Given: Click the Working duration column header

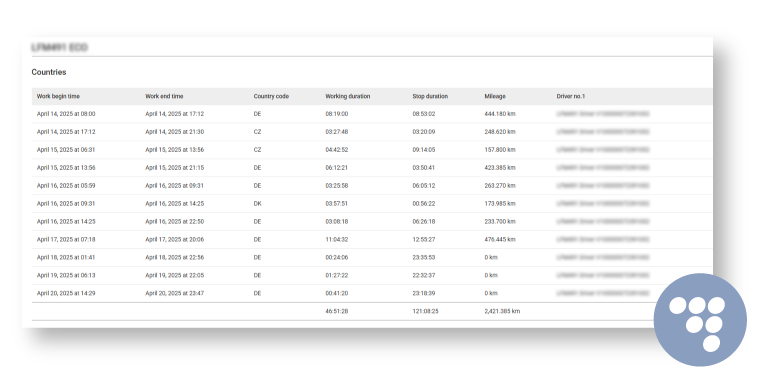Looking at the screenshot, I should pyautogui.click(x=348, y=97).
